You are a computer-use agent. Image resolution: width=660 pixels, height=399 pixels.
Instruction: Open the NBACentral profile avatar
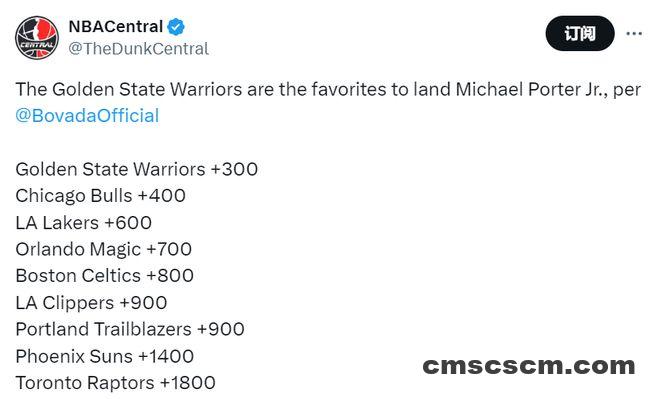pyautogui.click(x=37, y=37)
